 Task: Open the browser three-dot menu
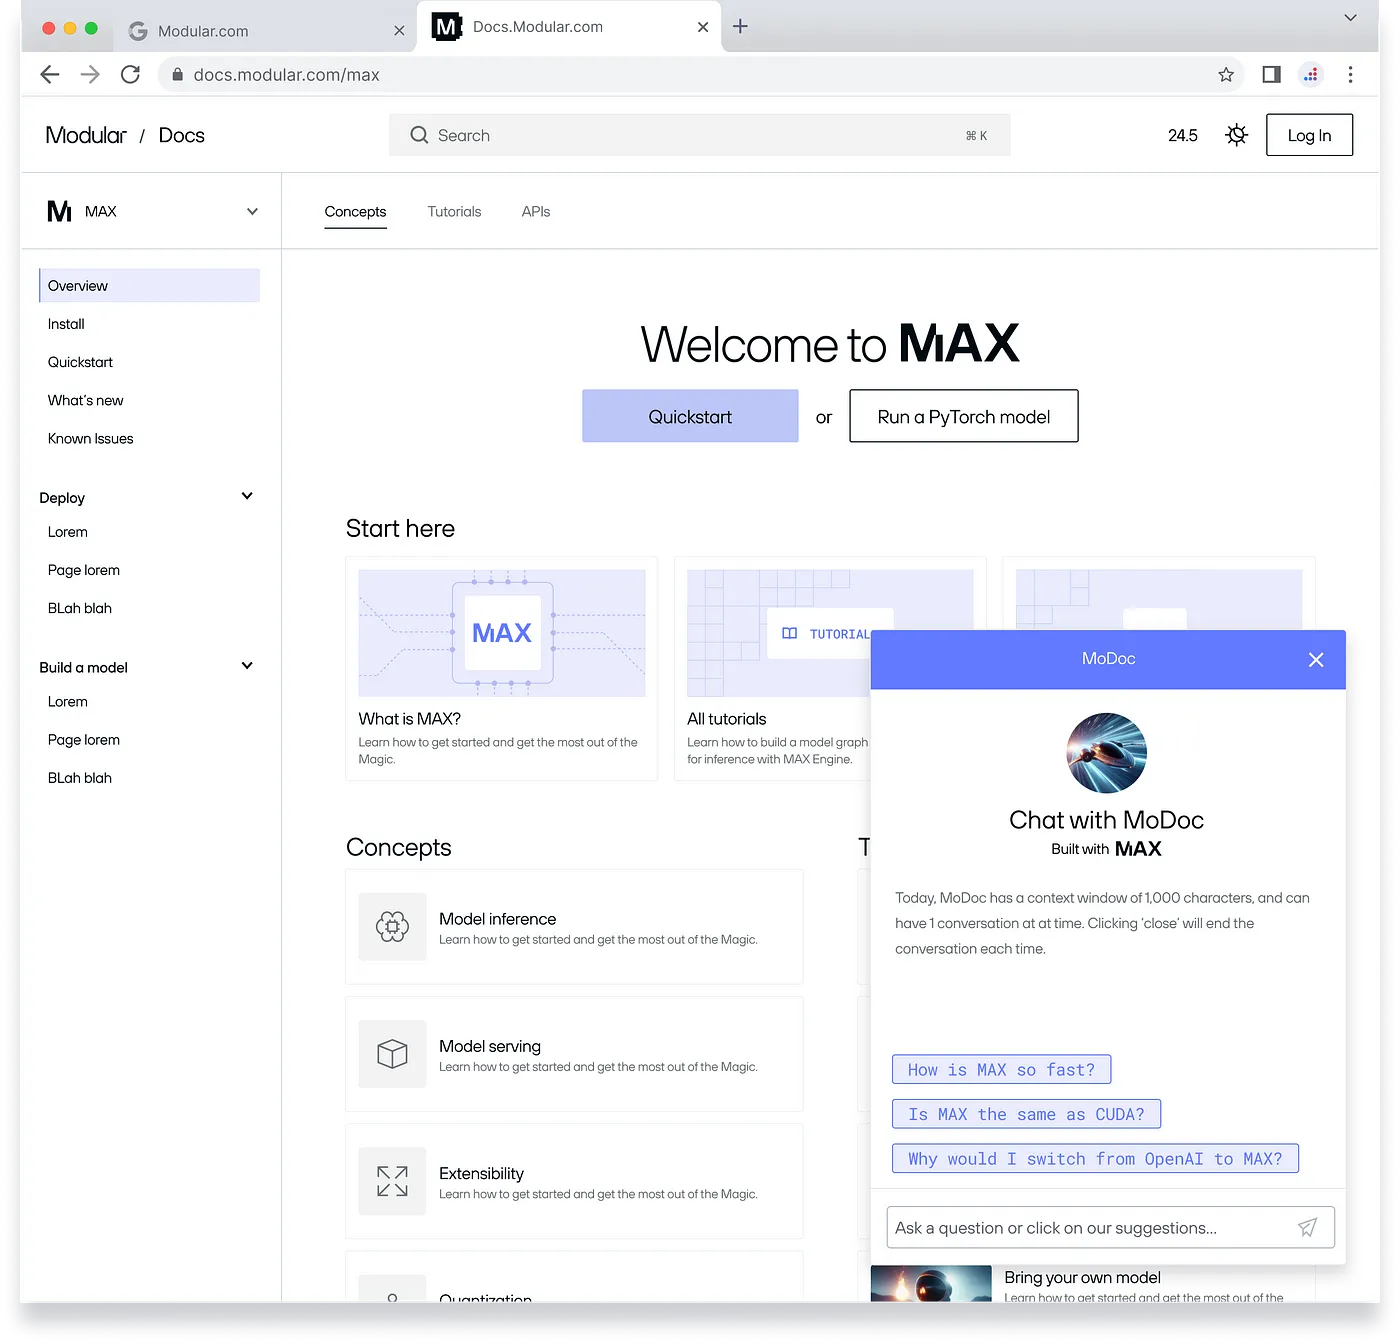point(1350,75)
